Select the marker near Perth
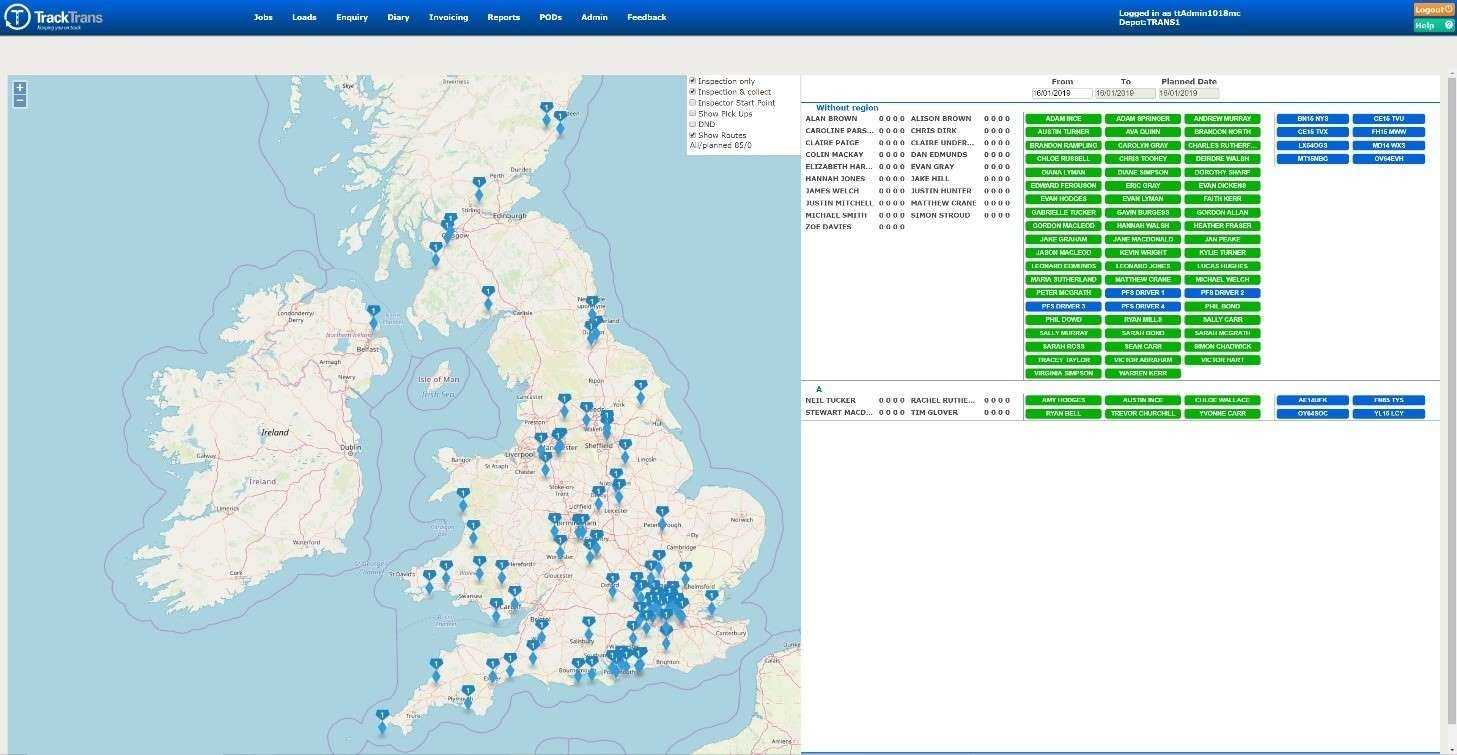 click(479, 187)
